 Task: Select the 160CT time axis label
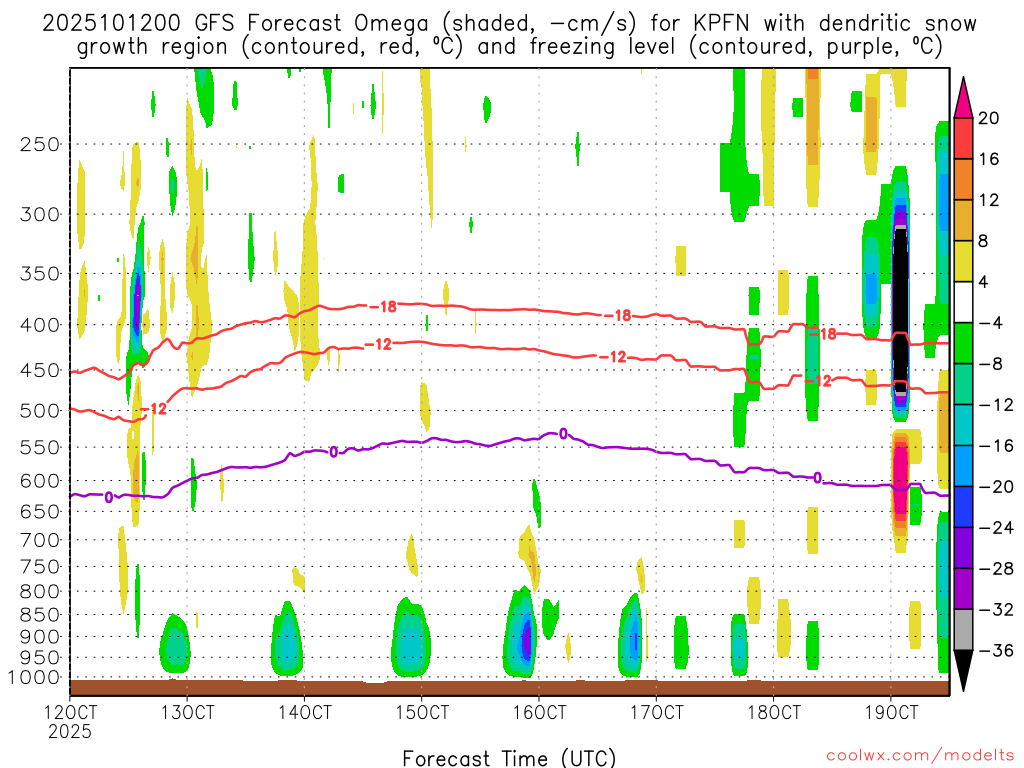(x=539, y=712)
